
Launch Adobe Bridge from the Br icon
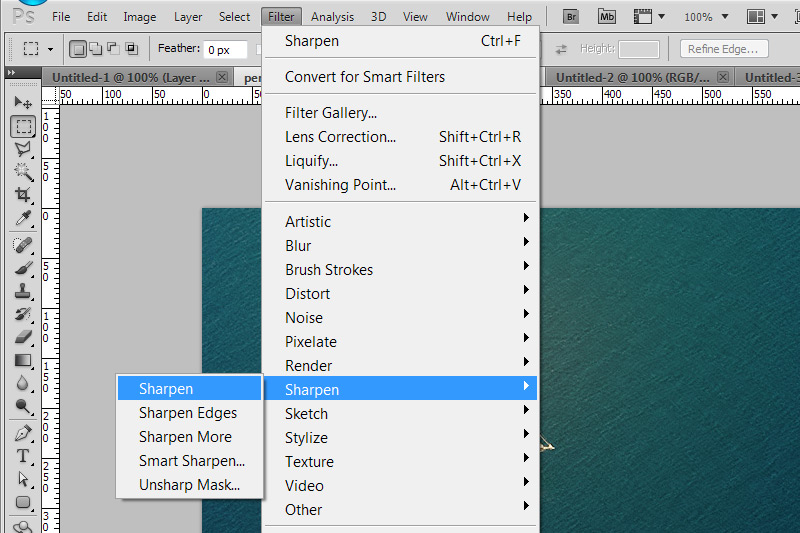click(x=572, y=16)
